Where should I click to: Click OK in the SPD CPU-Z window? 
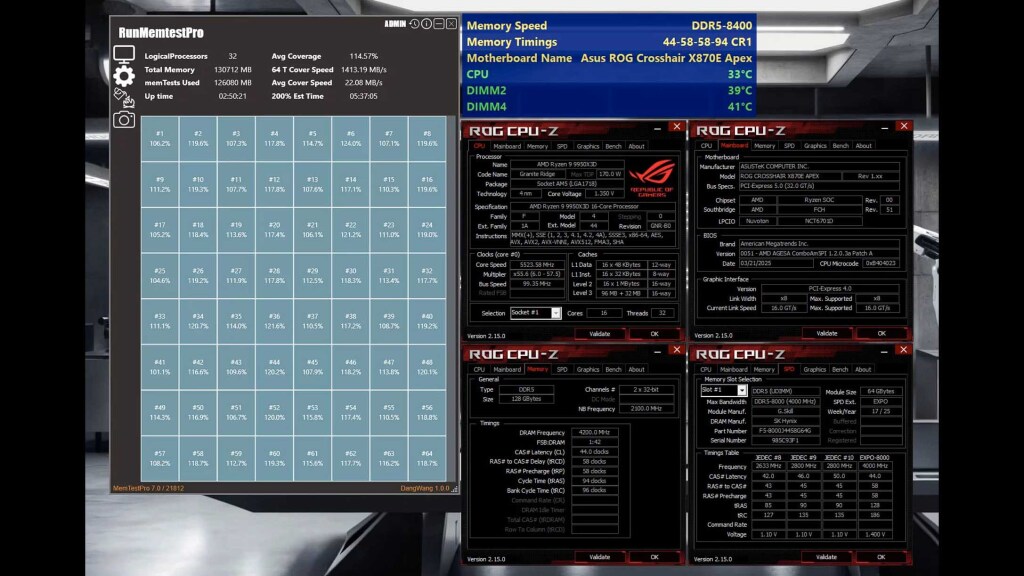pos(881,557)
